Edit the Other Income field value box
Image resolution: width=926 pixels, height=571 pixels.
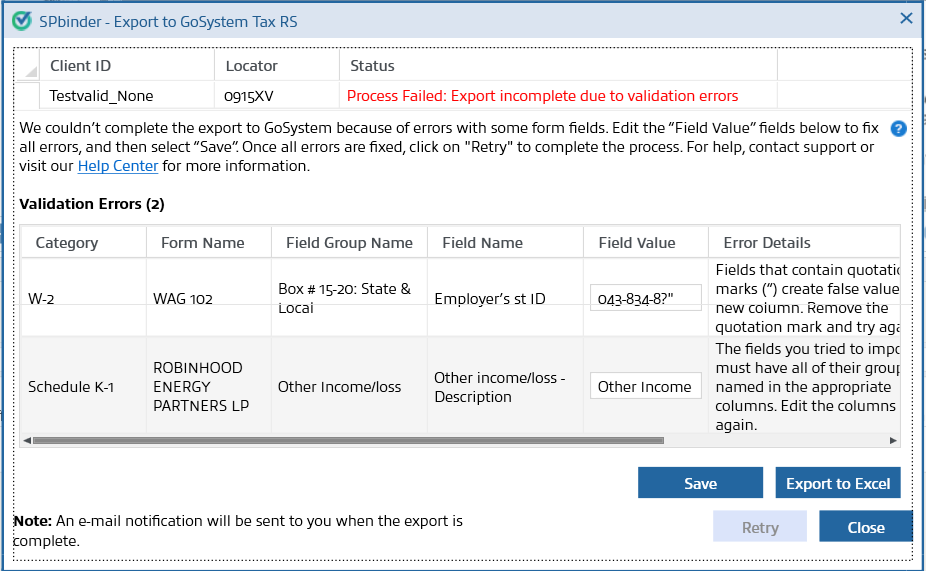pos(645,386)
